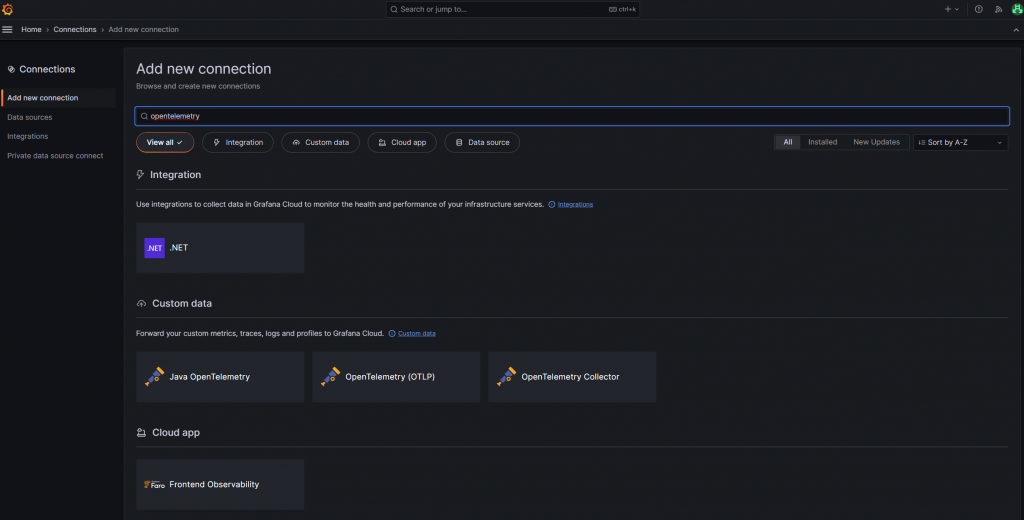The width and height of the screenshot is (1024, 520).
Task: Click the OpenTelemetry Collector telescope icon
Action: coord(506,377)
